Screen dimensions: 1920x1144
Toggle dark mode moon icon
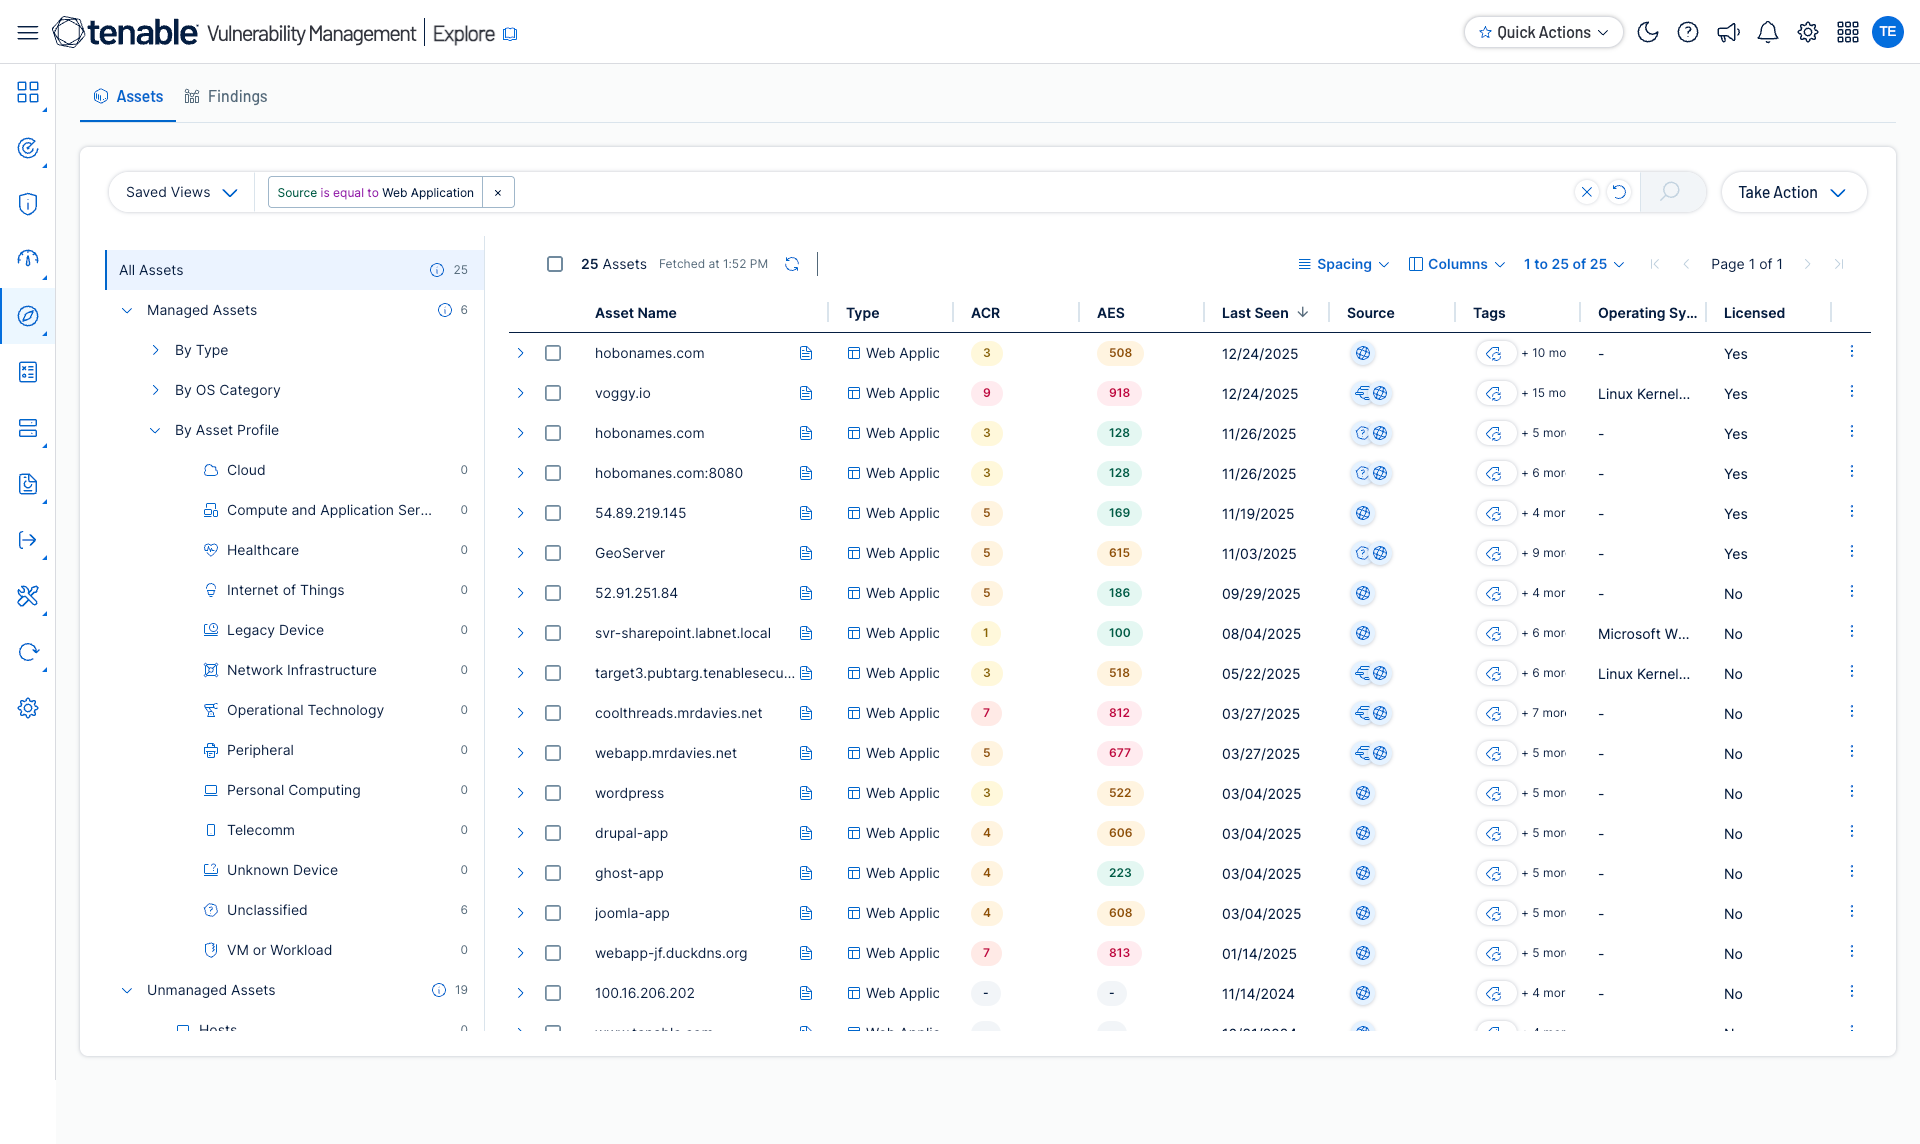coord(1648,32)
